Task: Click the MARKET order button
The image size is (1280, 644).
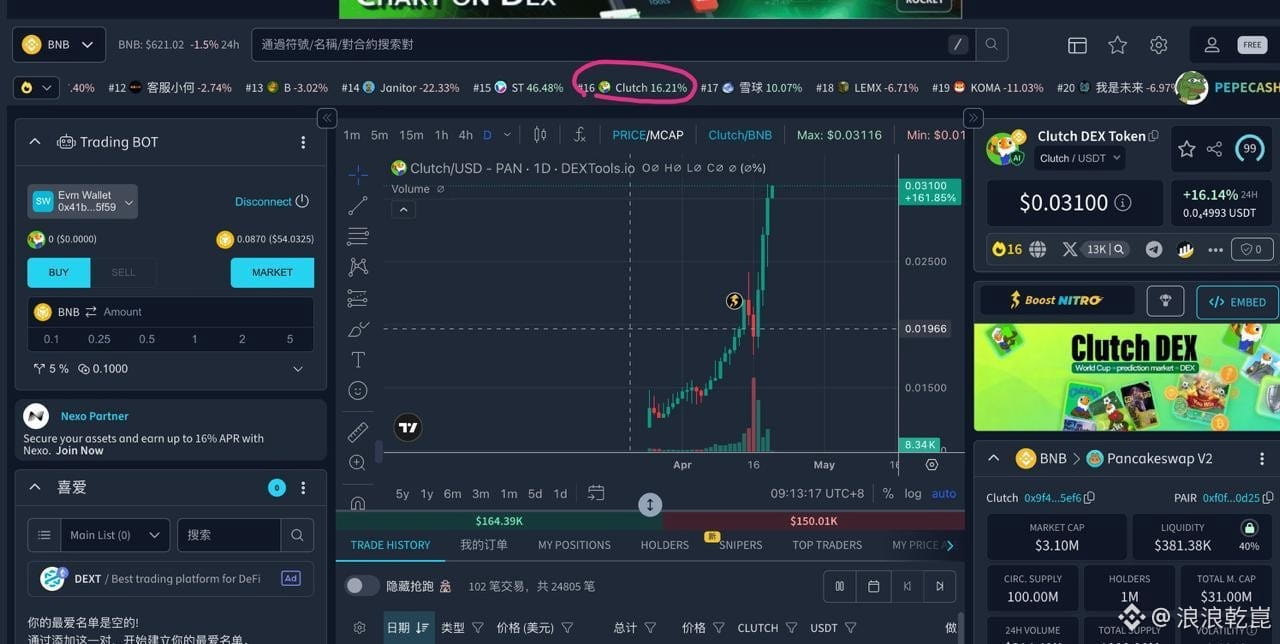Action: click(x=272, y=273)
